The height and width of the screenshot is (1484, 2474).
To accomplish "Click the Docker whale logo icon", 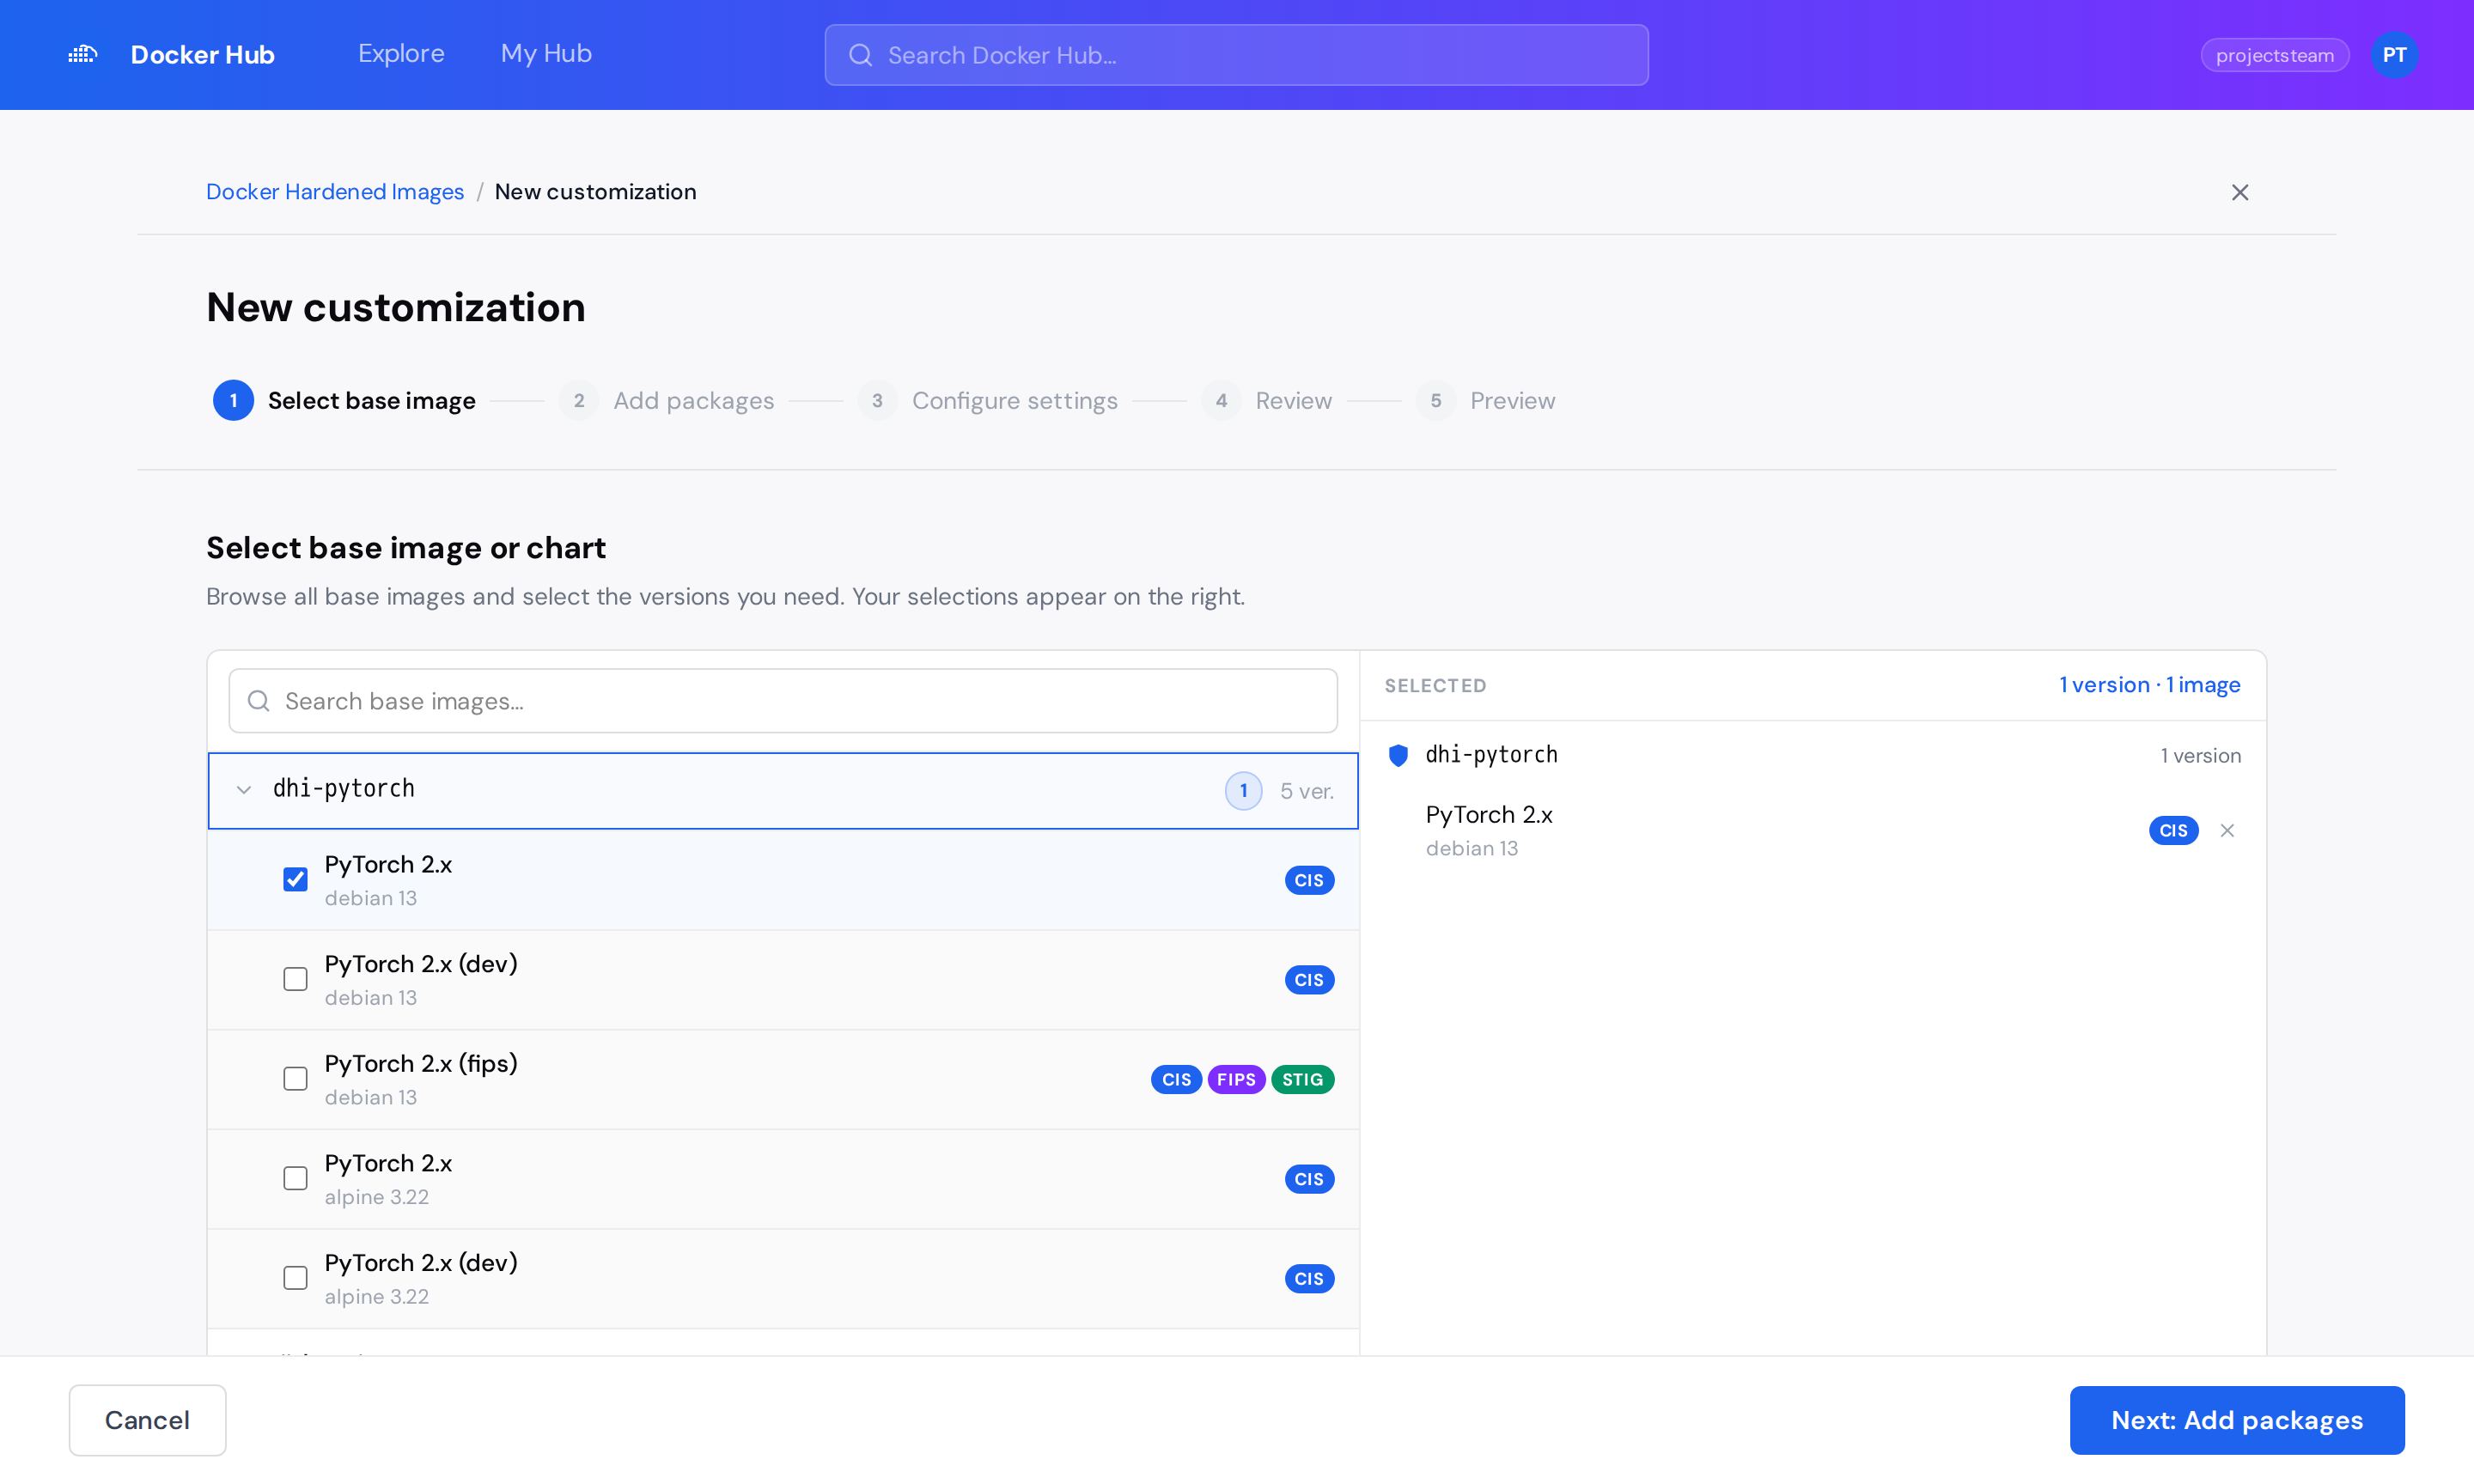I will pos(83,54).
